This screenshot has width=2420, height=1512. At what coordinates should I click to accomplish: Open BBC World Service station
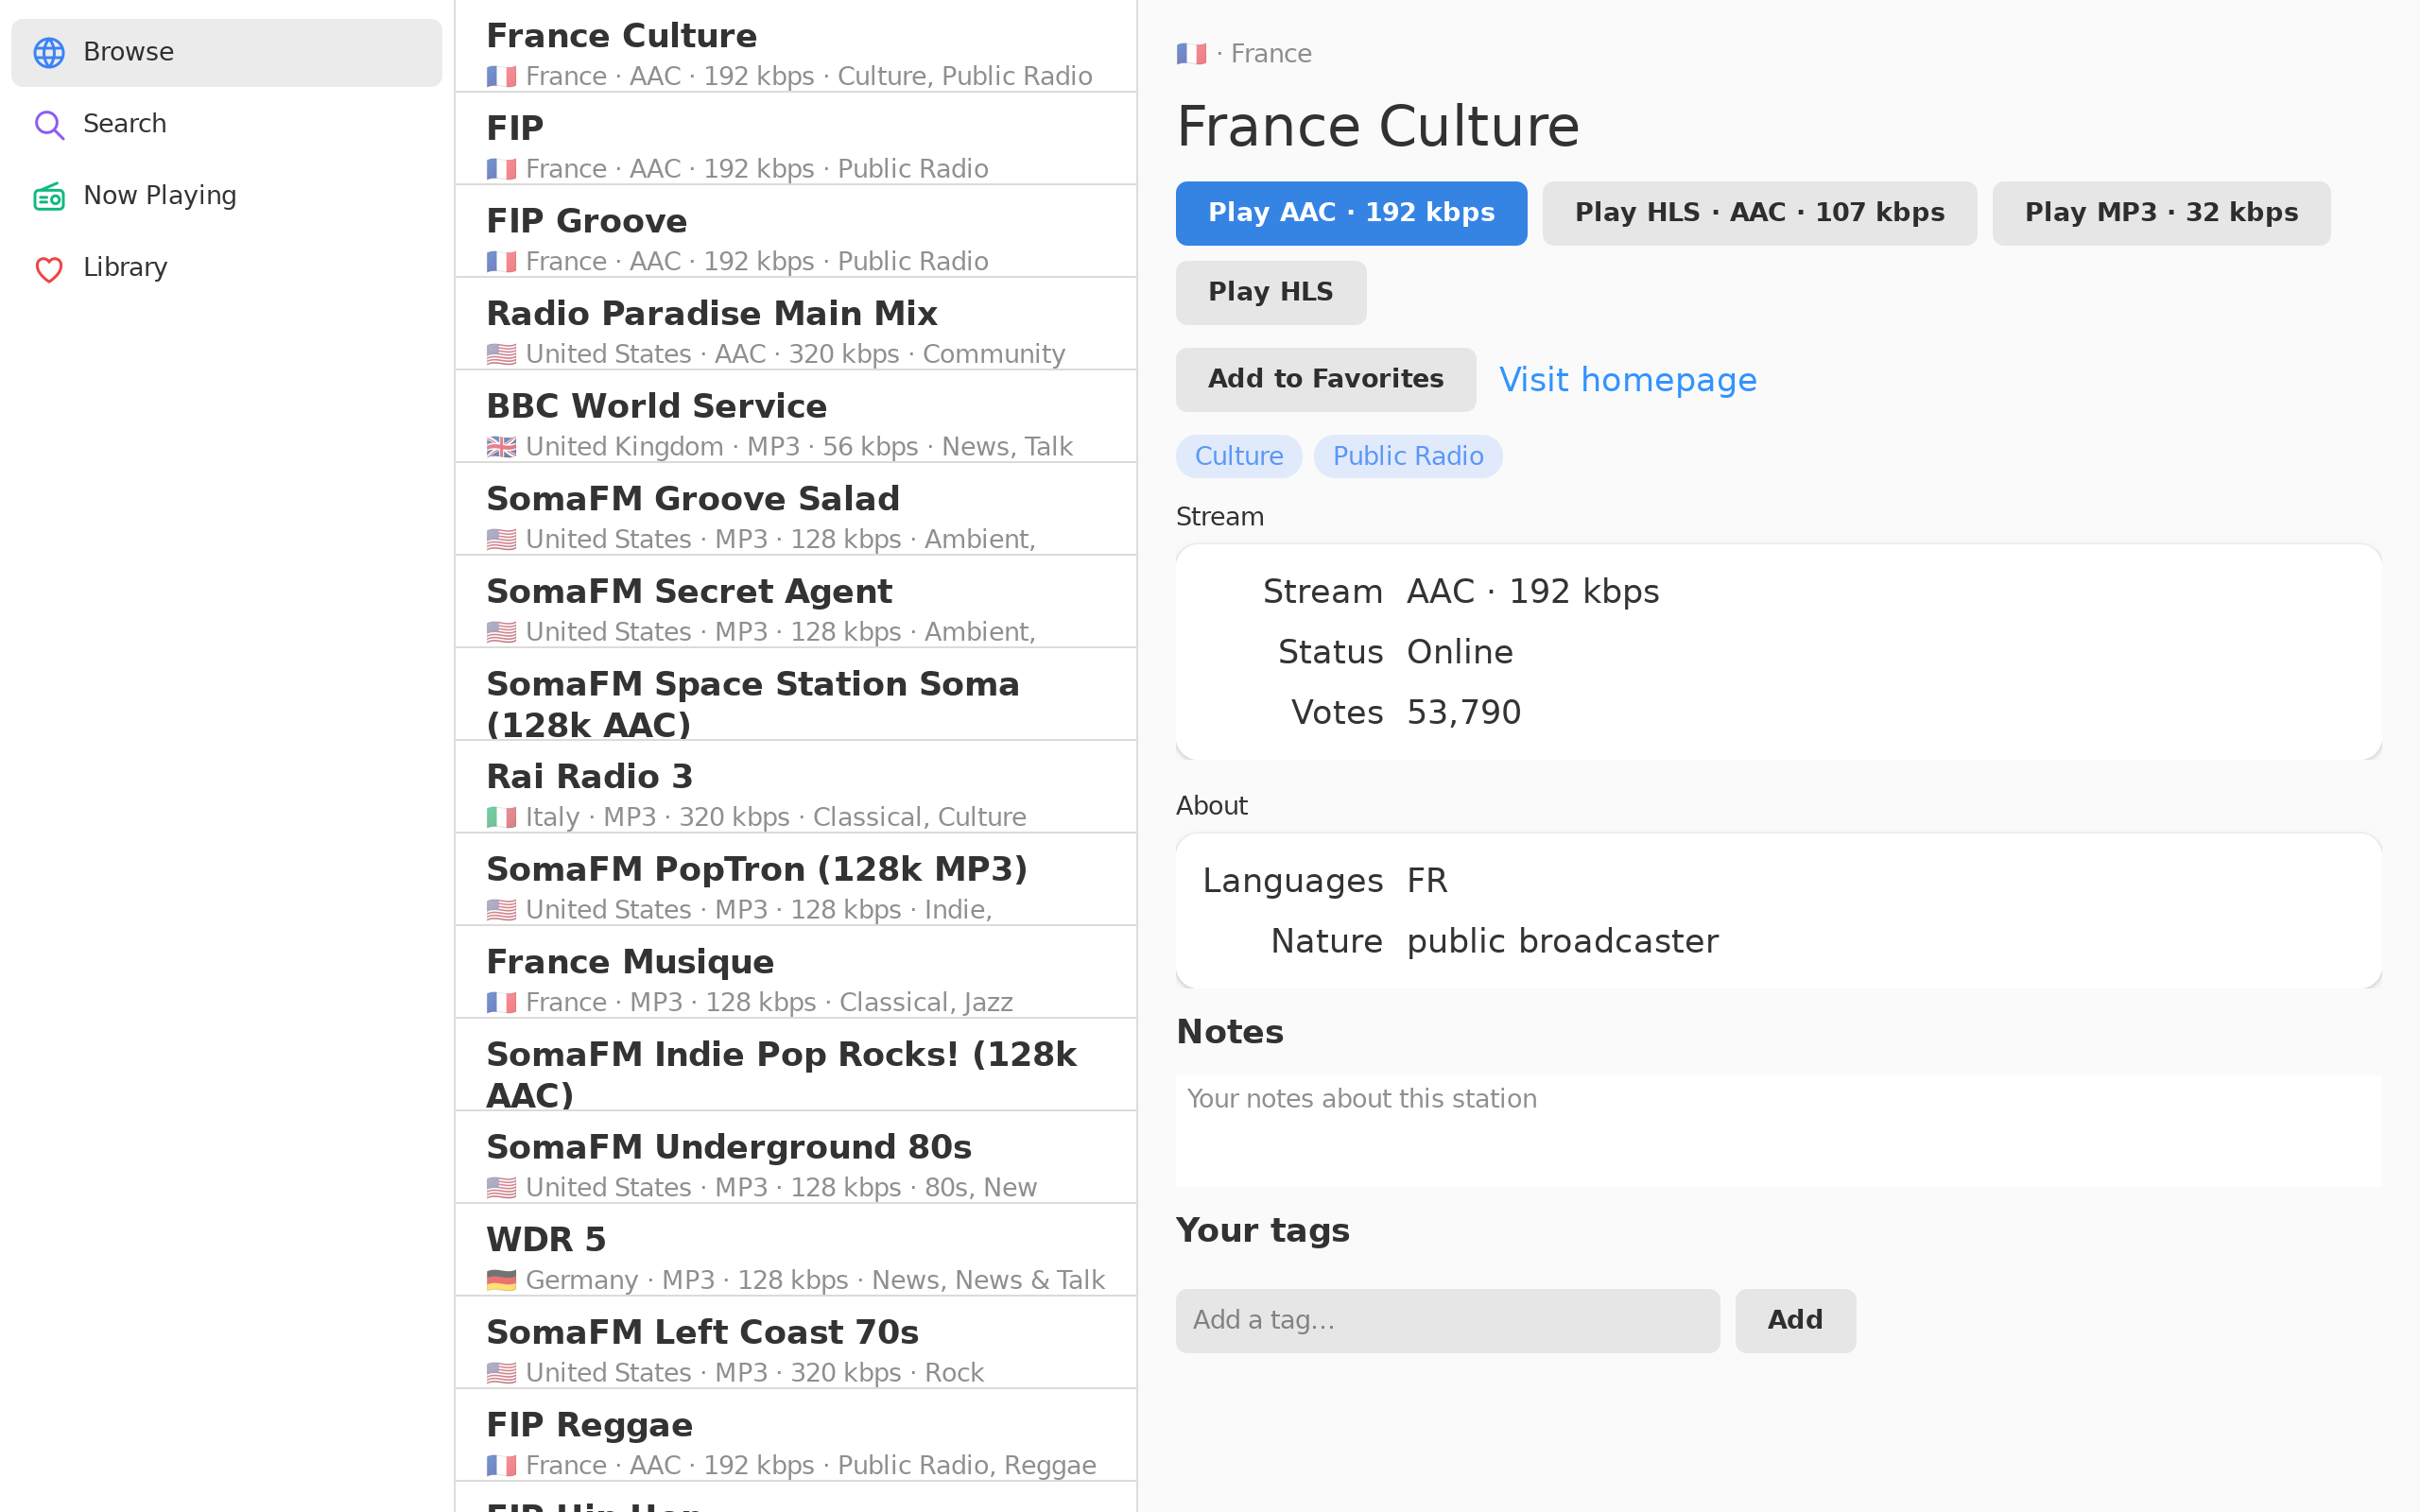point(796,417)
